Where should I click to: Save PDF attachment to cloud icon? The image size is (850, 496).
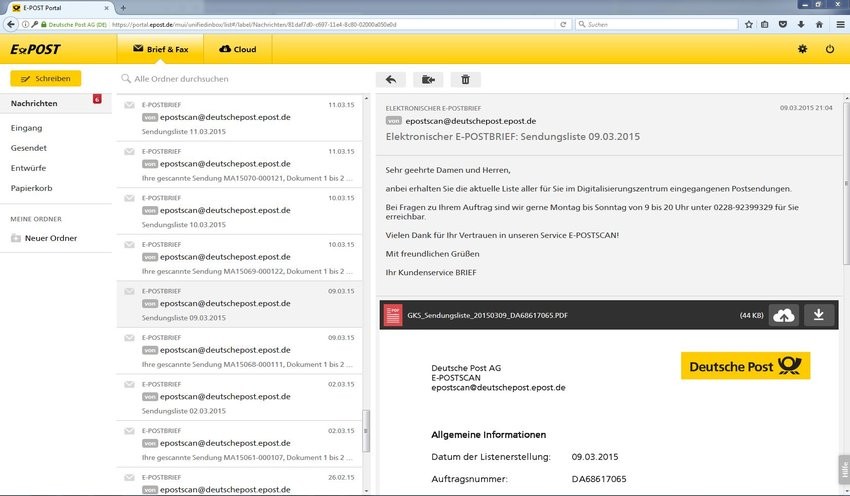(784, 315)
